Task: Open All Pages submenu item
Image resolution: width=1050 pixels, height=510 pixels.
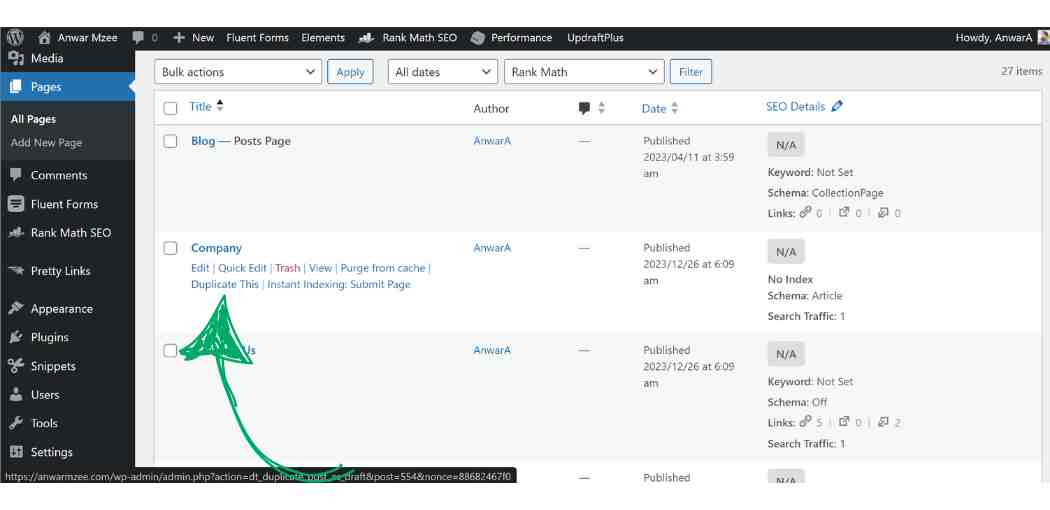Action: point(33,119)
